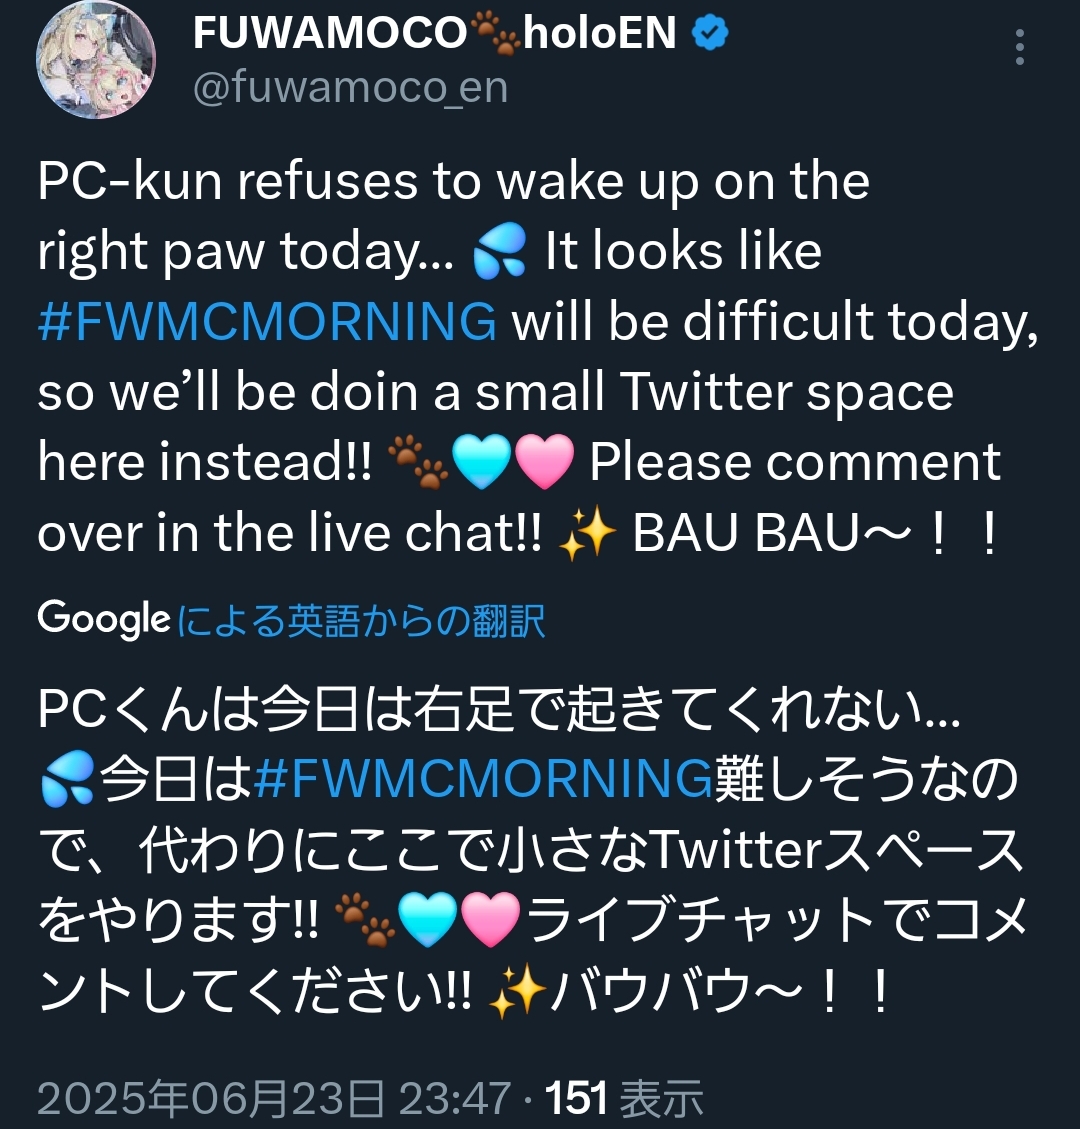The image size is (1080, 1129).
Task: Tap the sweat droplets emoji in English tweet
Action: (x=499, y=251)
